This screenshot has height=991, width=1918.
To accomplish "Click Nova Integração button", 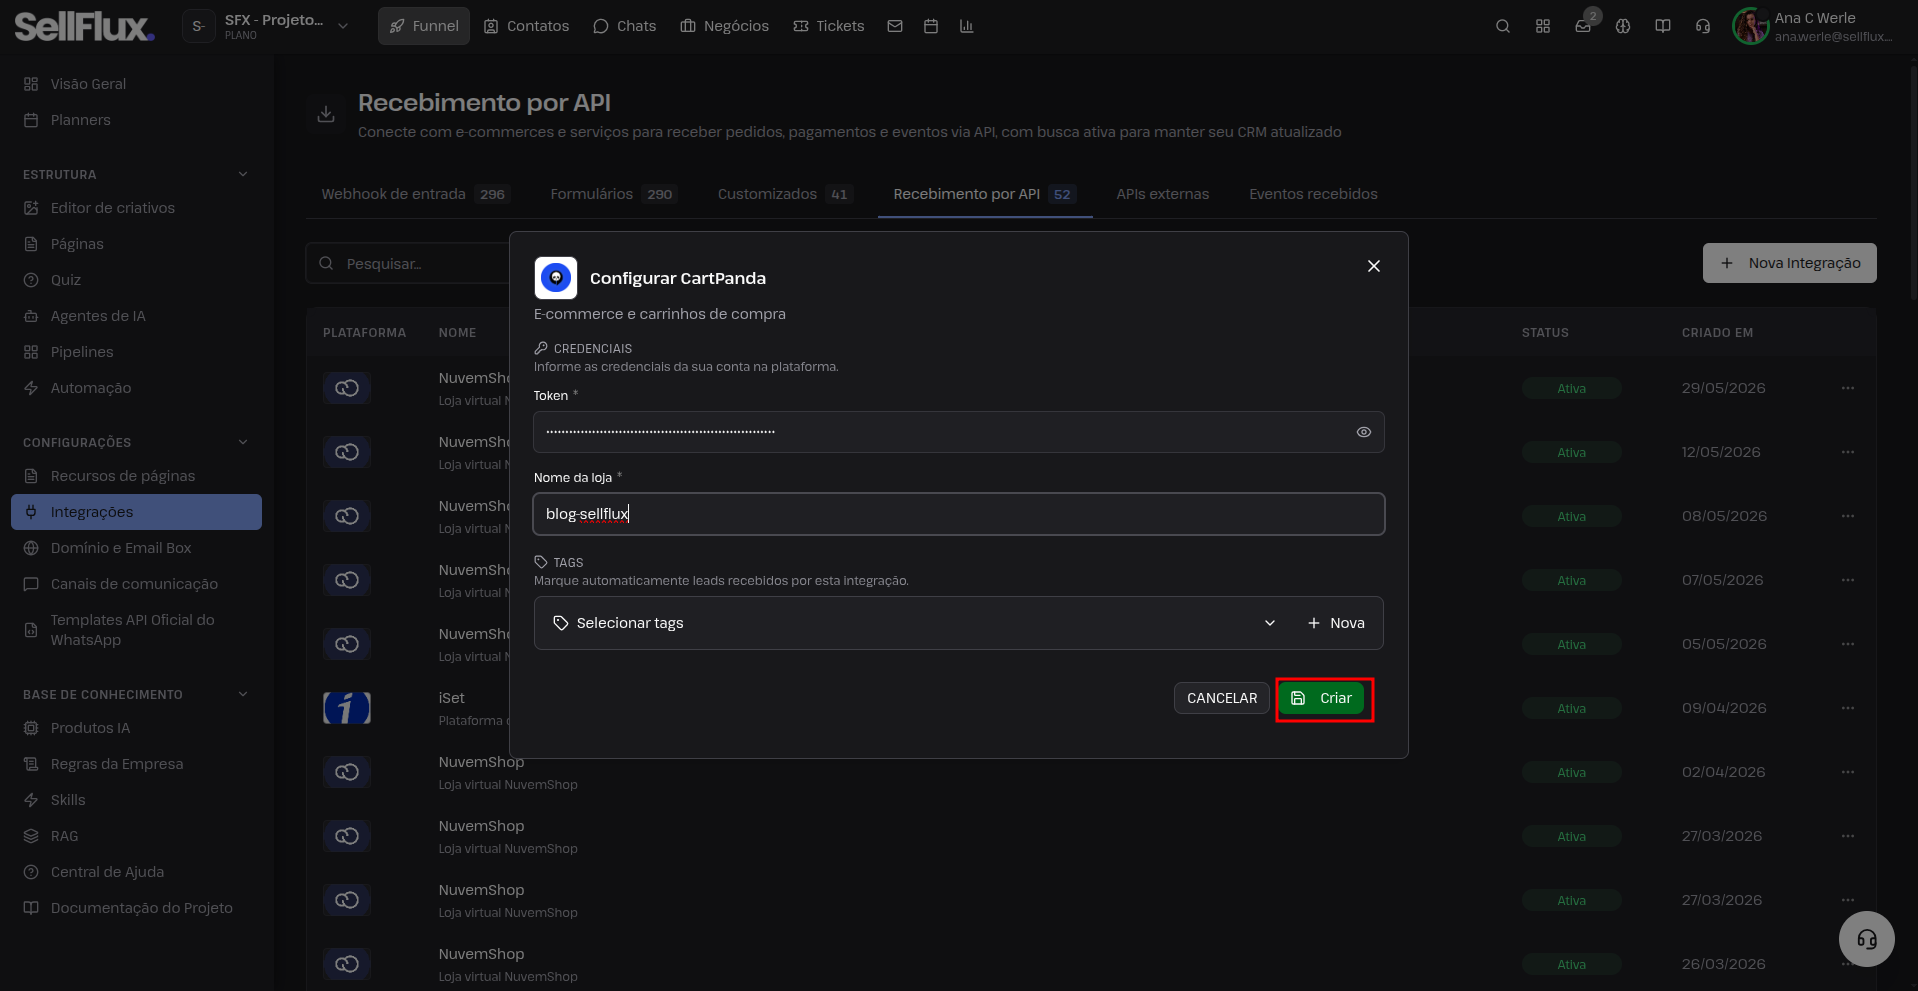I will click(x=1790, y=263).
